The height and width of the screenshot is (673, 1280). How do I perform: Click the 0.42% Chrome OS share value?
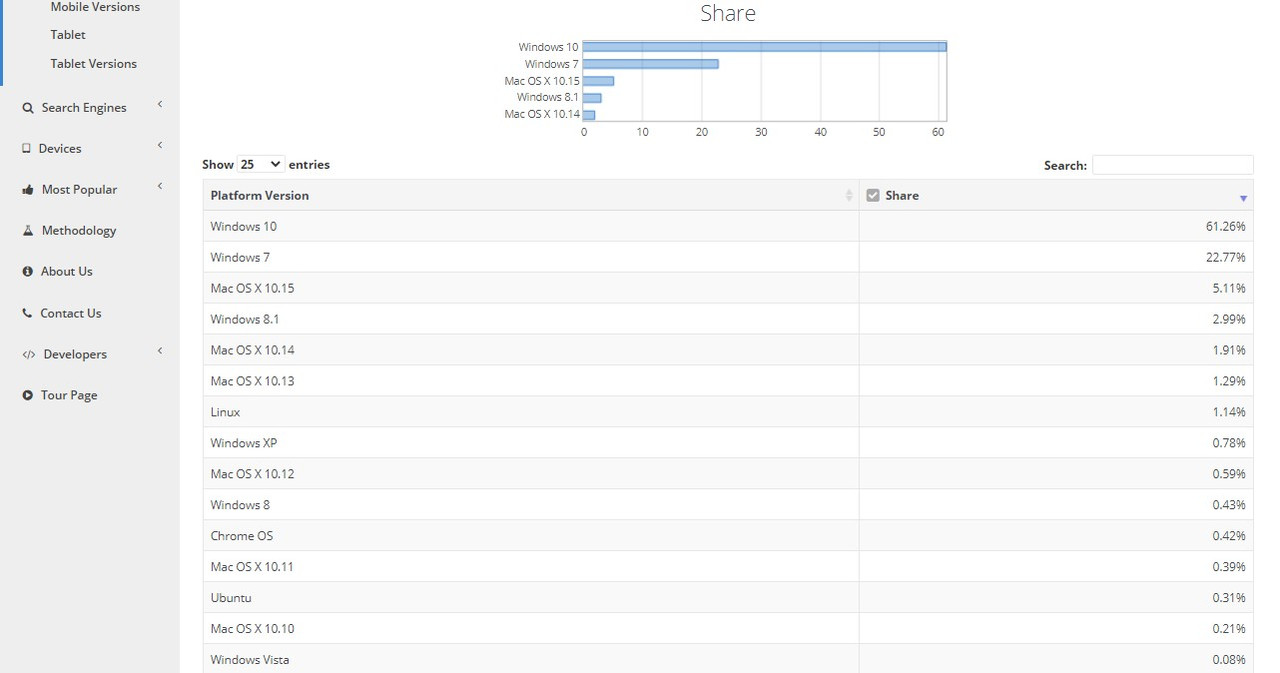1229,537
